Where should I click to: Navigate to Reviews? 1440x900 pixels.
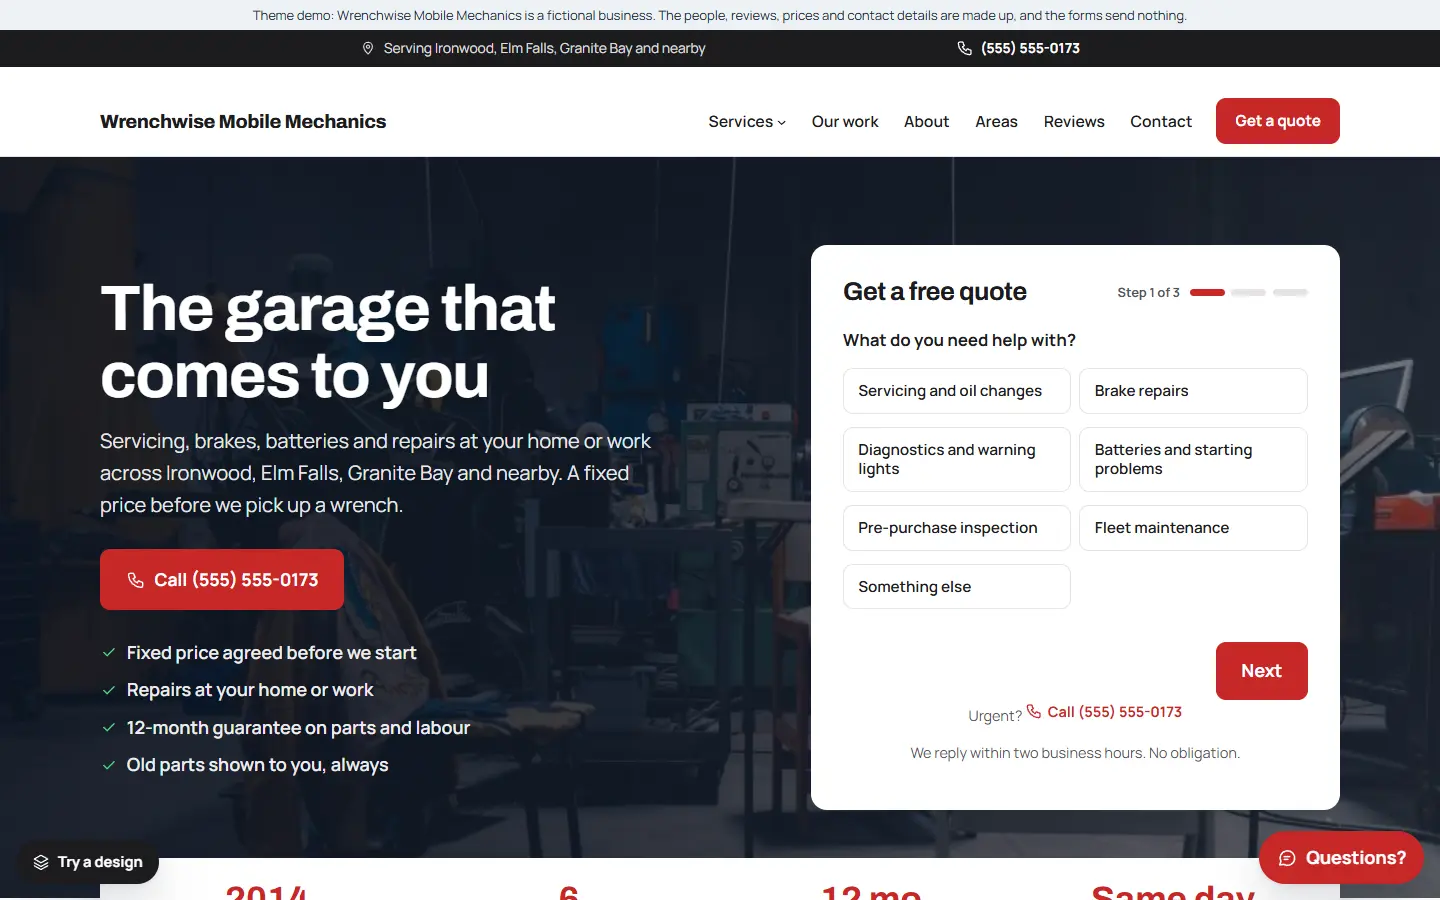click(x=1074, y=121)
